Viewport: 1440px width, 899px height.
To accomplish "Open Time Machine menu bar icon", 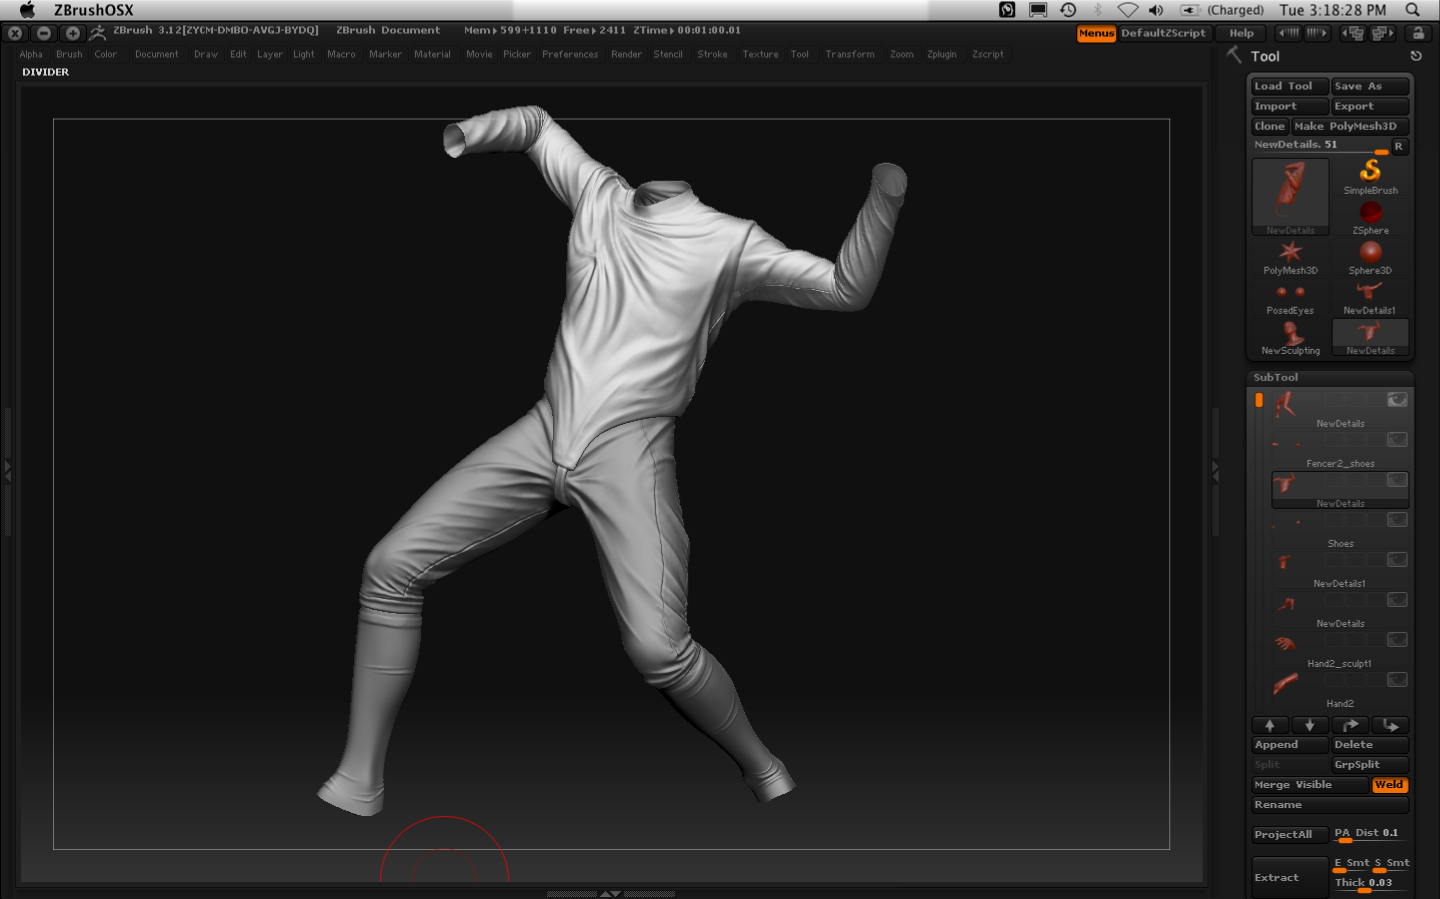I will tap(1068, 10).
